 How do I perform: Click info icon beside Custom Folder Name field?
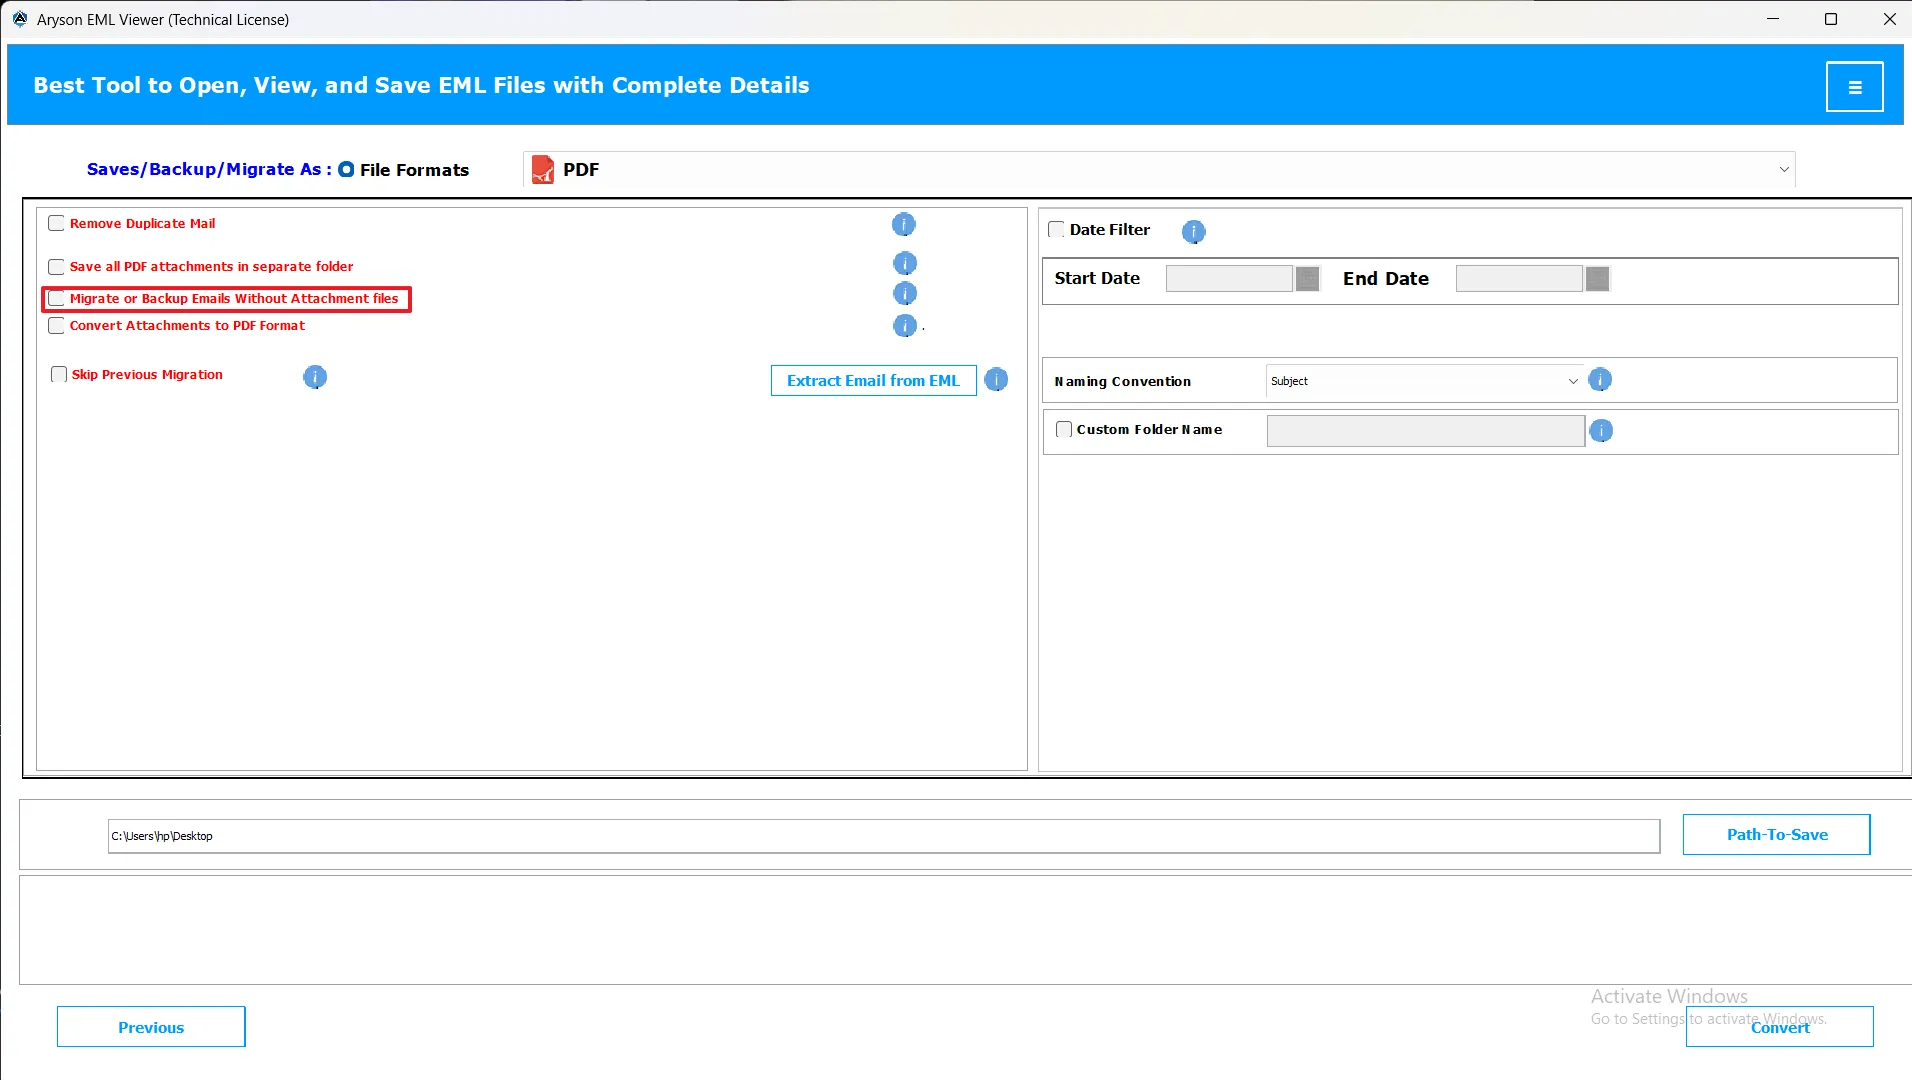(x=1601, y=431)
